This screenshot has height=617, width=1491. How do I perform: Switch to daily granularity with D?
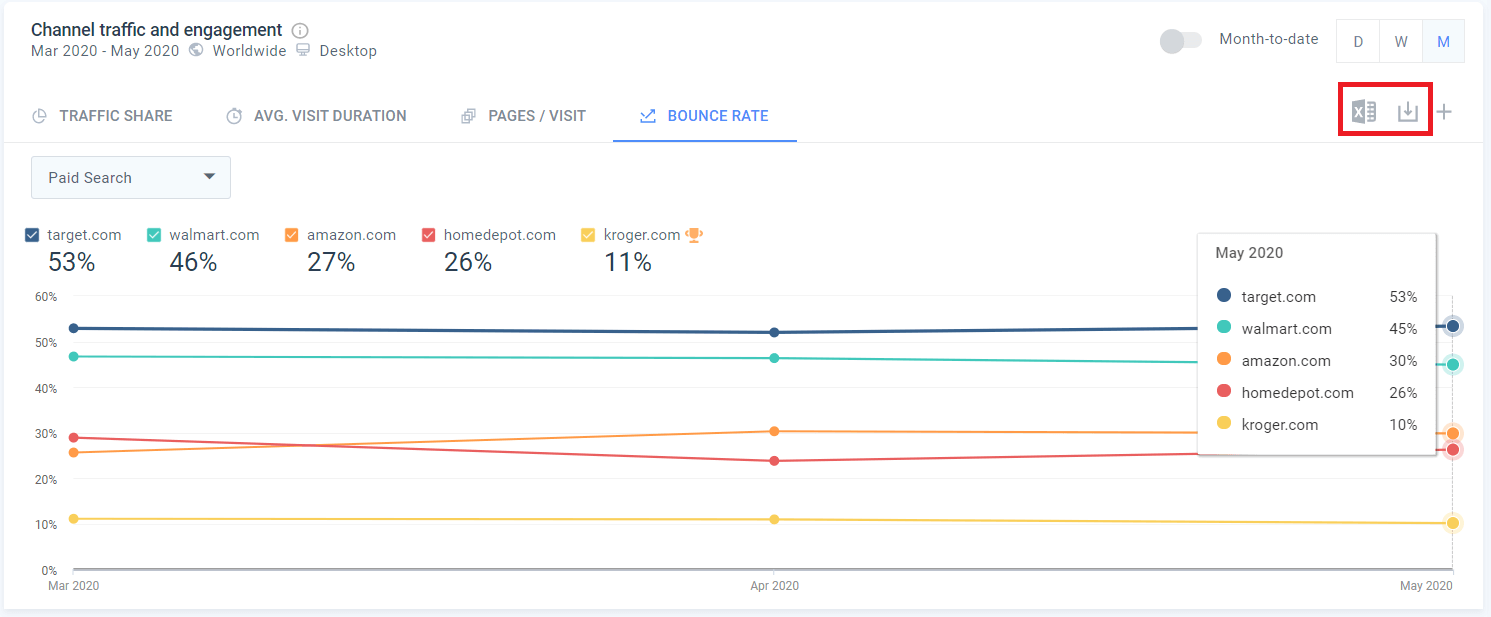coord(1358,41)
